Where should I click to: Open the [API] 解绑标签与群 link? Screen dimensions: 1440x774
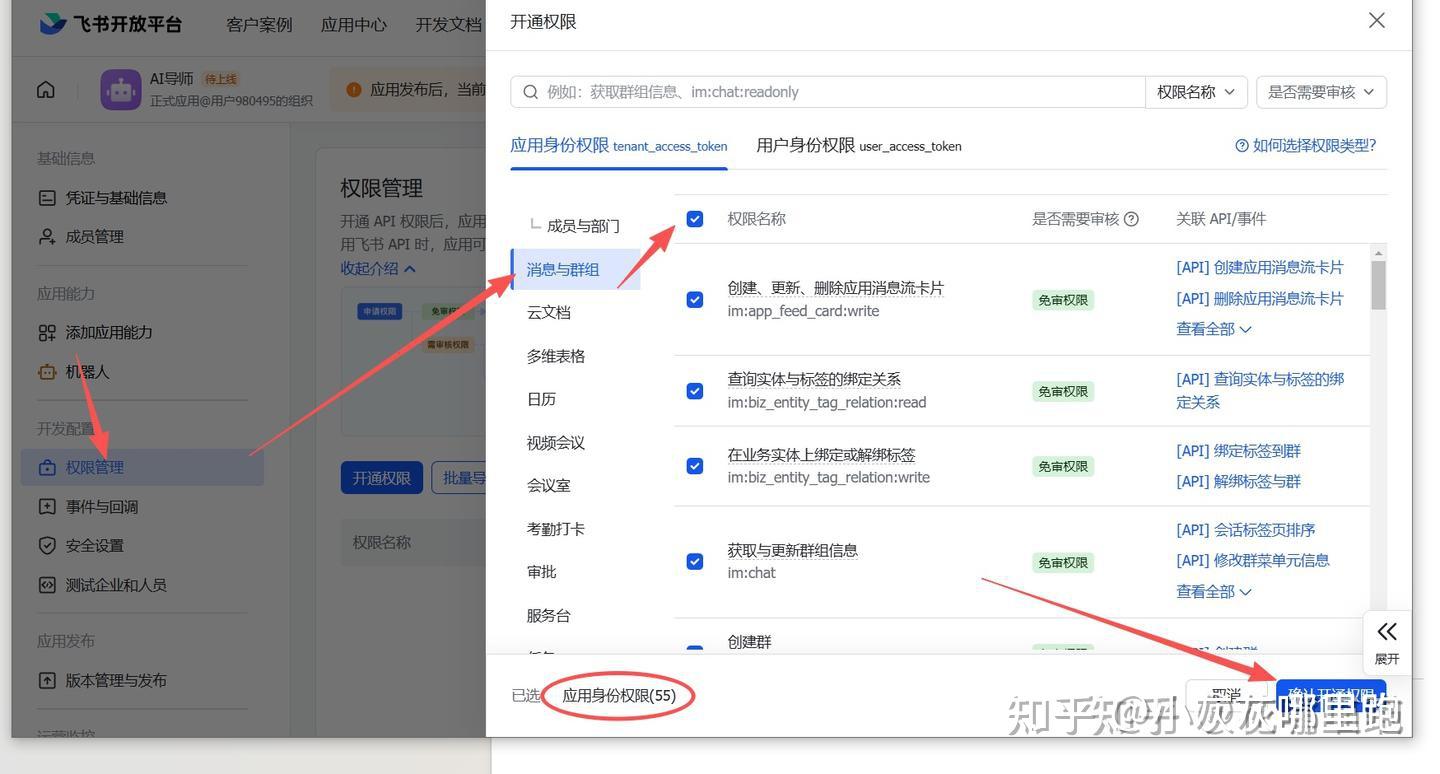pyautogui.click(x=1239, y=481)
